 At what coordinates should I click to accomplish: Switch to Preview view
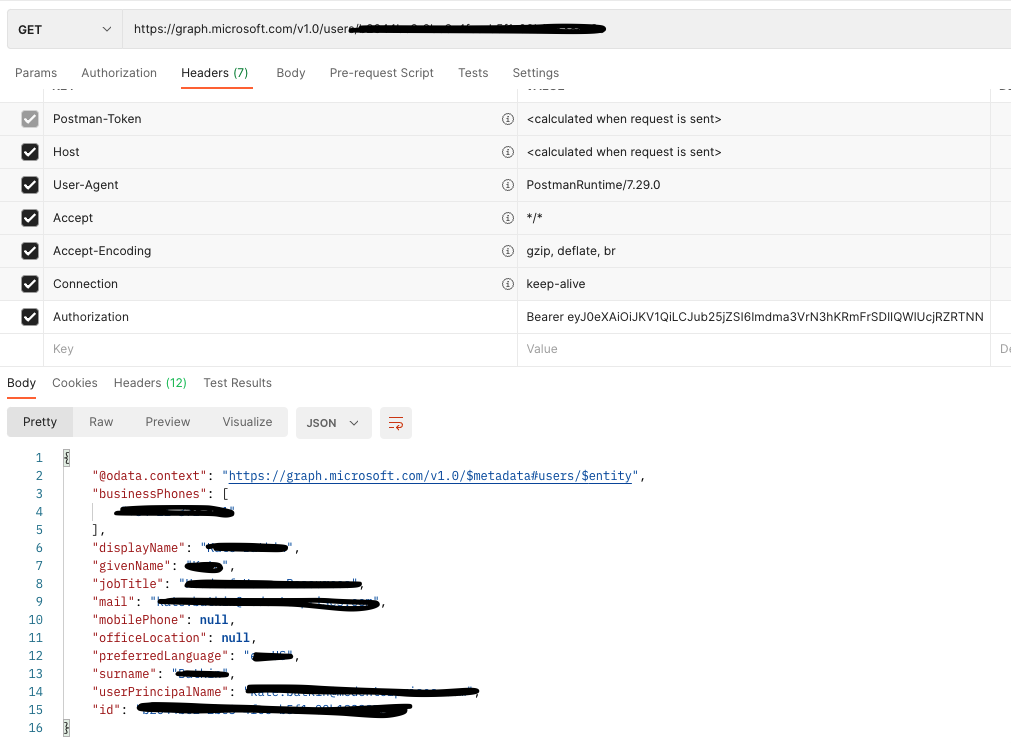pos(168,422)
